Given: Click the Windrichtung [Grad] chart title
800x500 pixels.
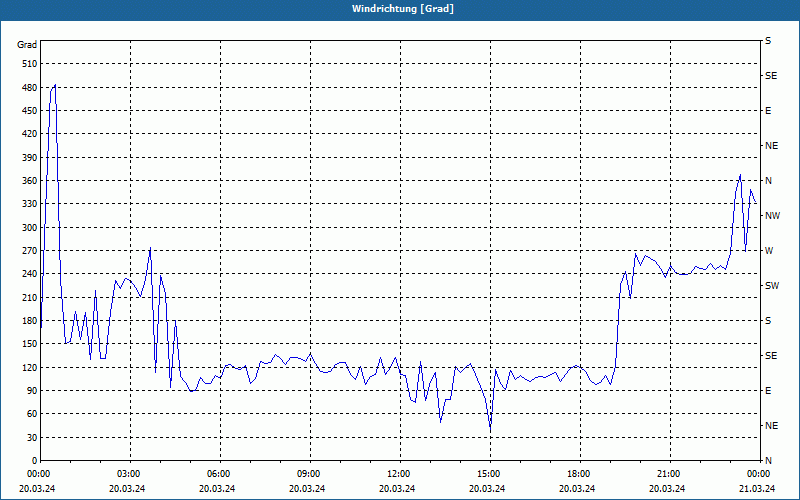Looking at the screenshot, I should 403,9.
